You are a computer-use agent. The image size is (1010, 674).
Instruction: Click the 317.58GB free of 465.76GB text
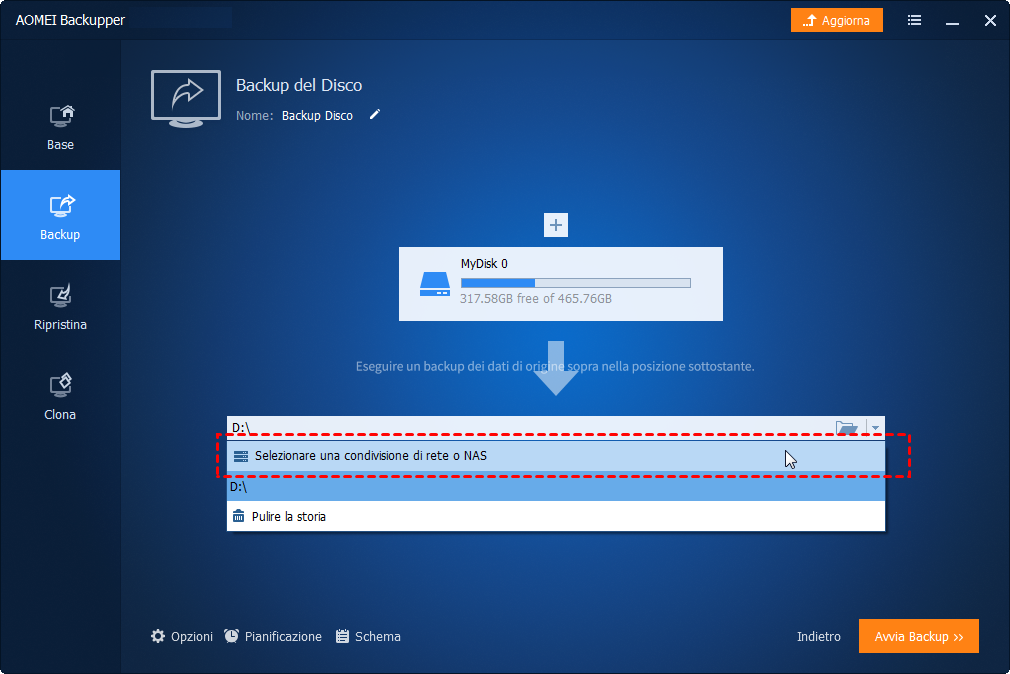[536, 299]
